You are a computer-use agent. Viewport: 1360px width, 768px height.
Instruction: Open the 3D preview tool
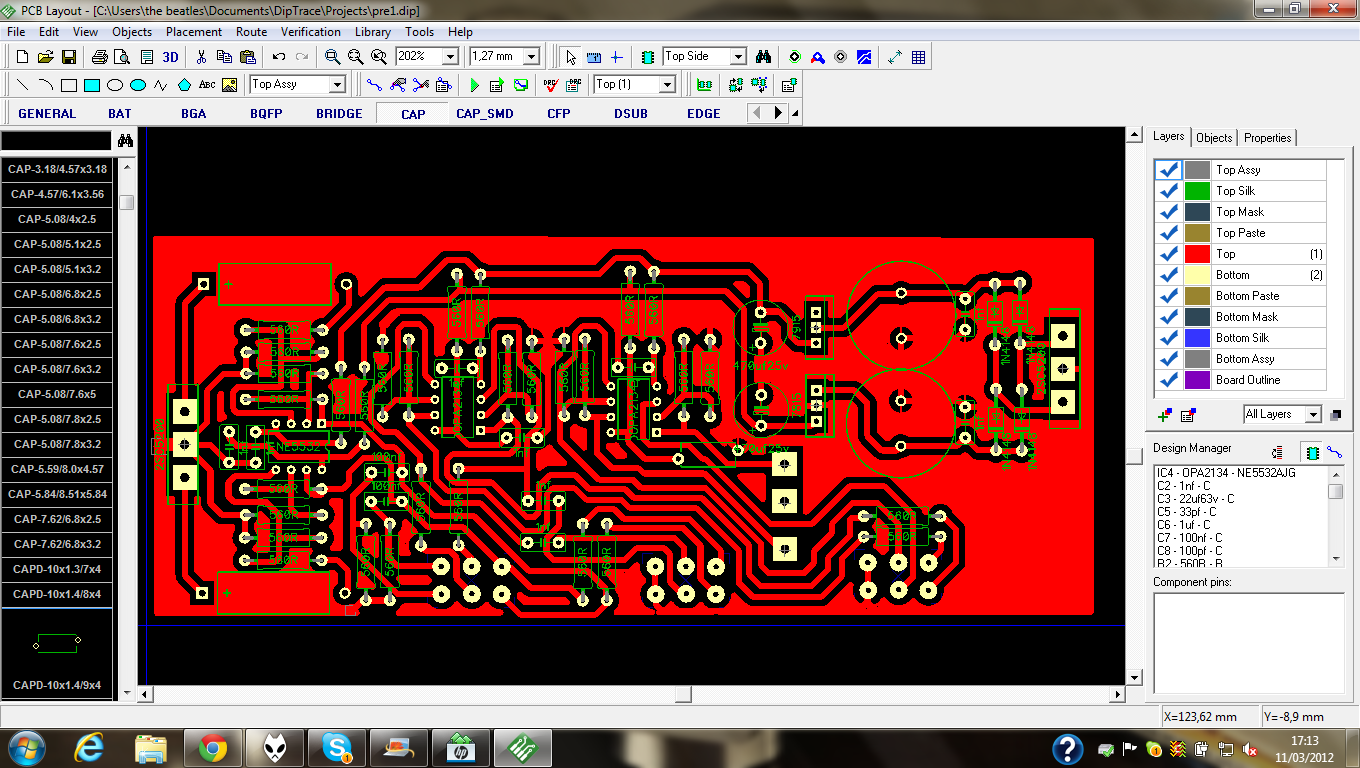click(x=167, y=57)
